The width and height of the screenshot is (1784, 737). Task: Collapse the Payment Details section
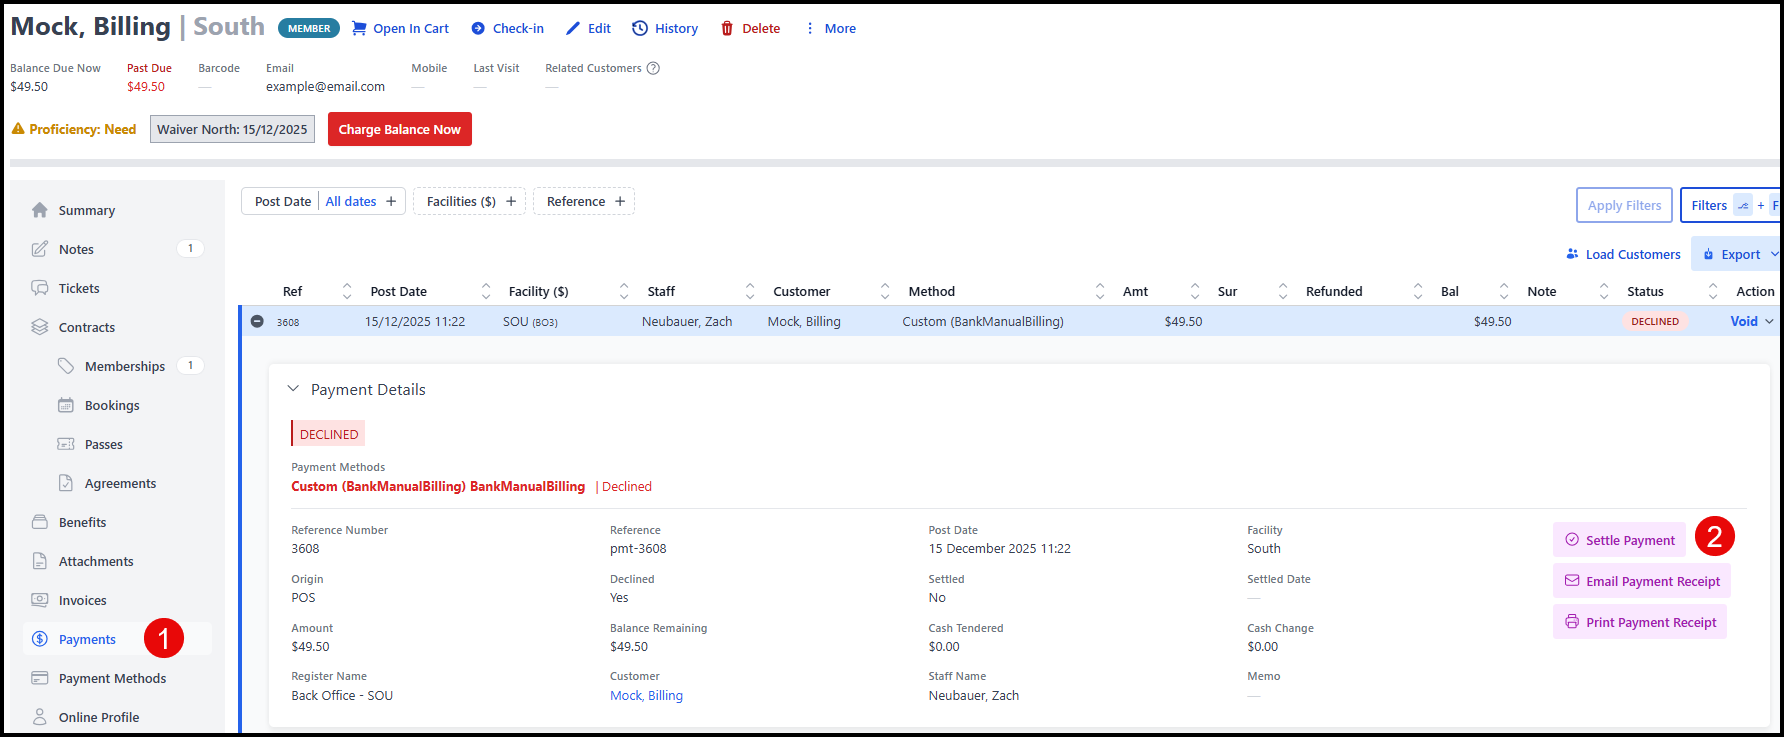click(x=294, y=389)
